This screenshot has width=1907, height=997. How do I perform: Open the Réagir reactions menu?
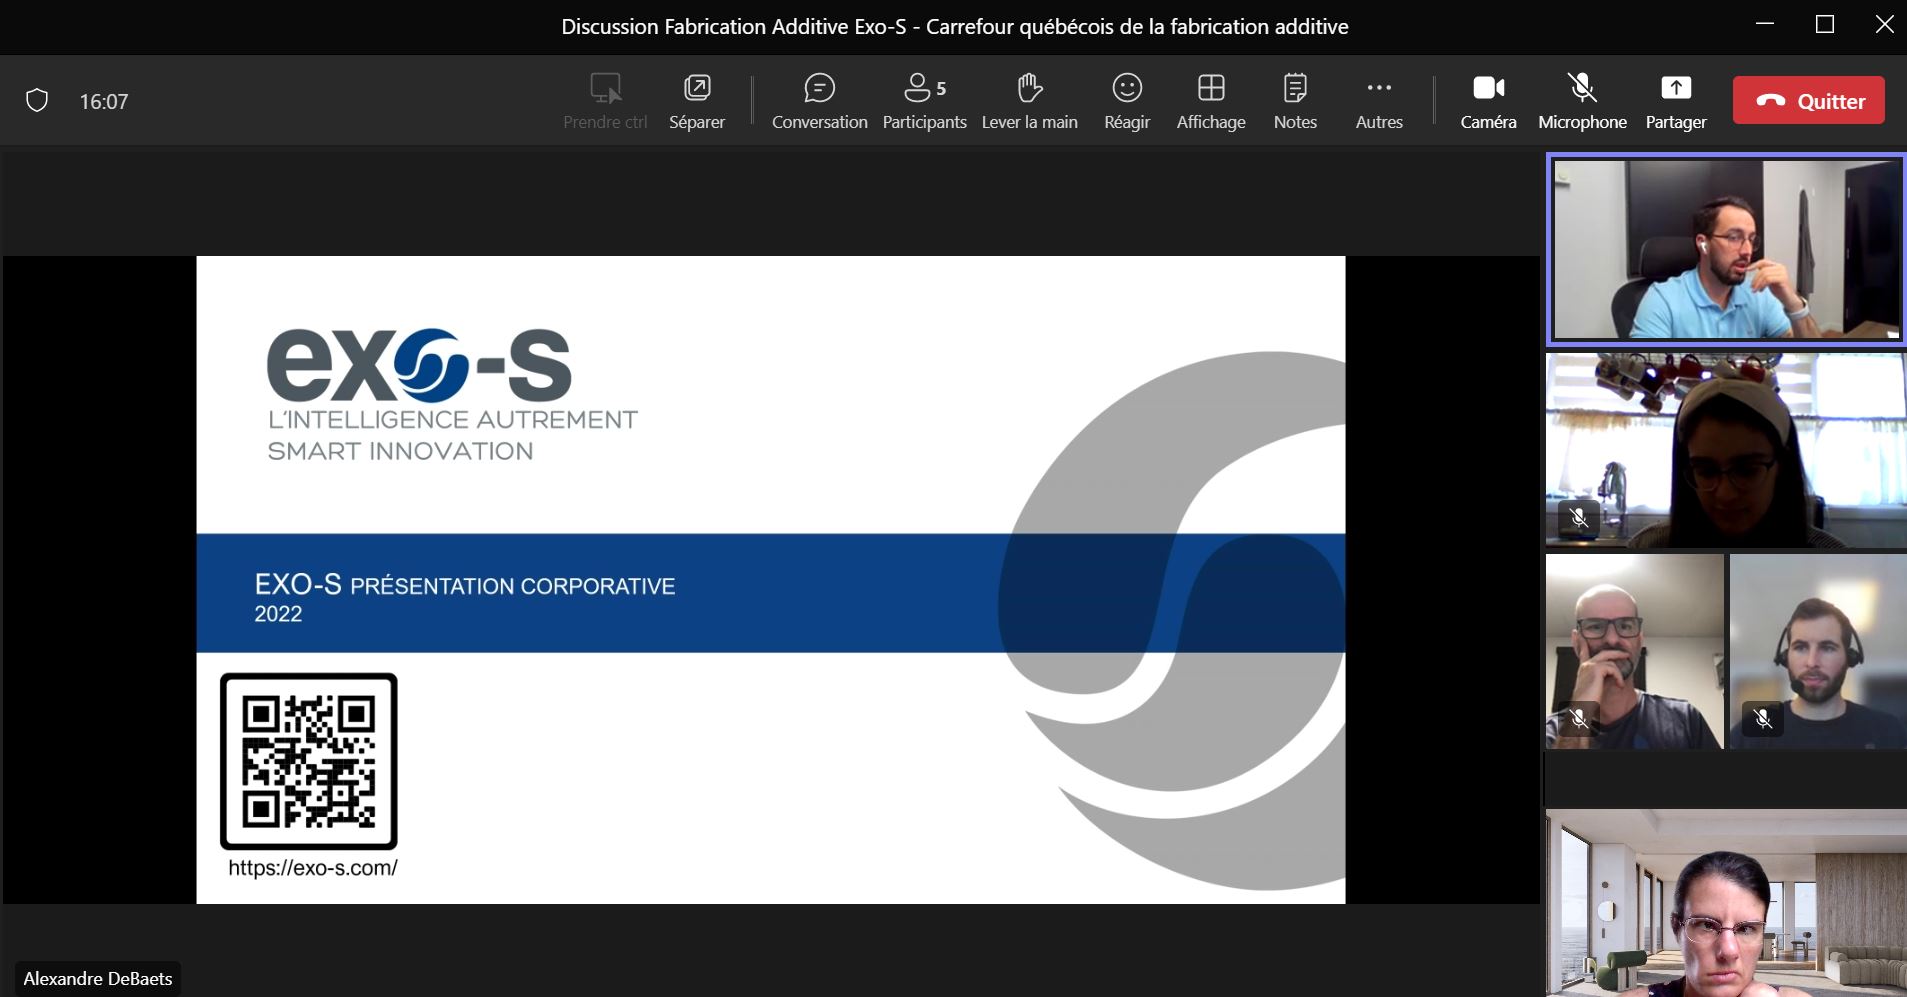[1127, 101]
